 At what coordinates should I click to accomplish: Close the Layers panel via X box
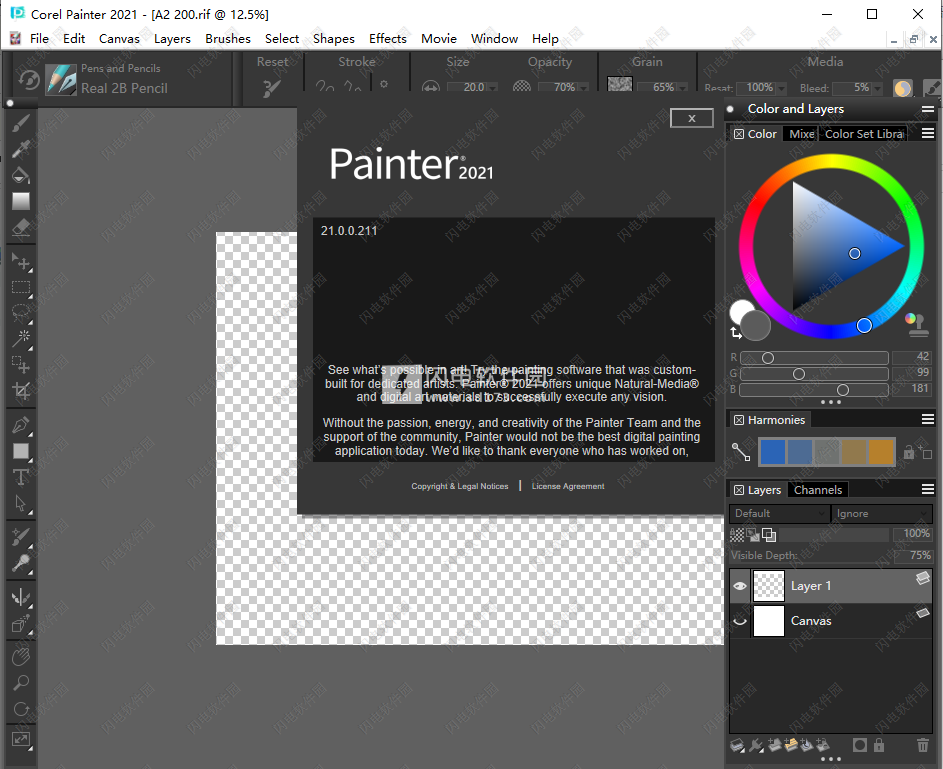tap(739, 490)
